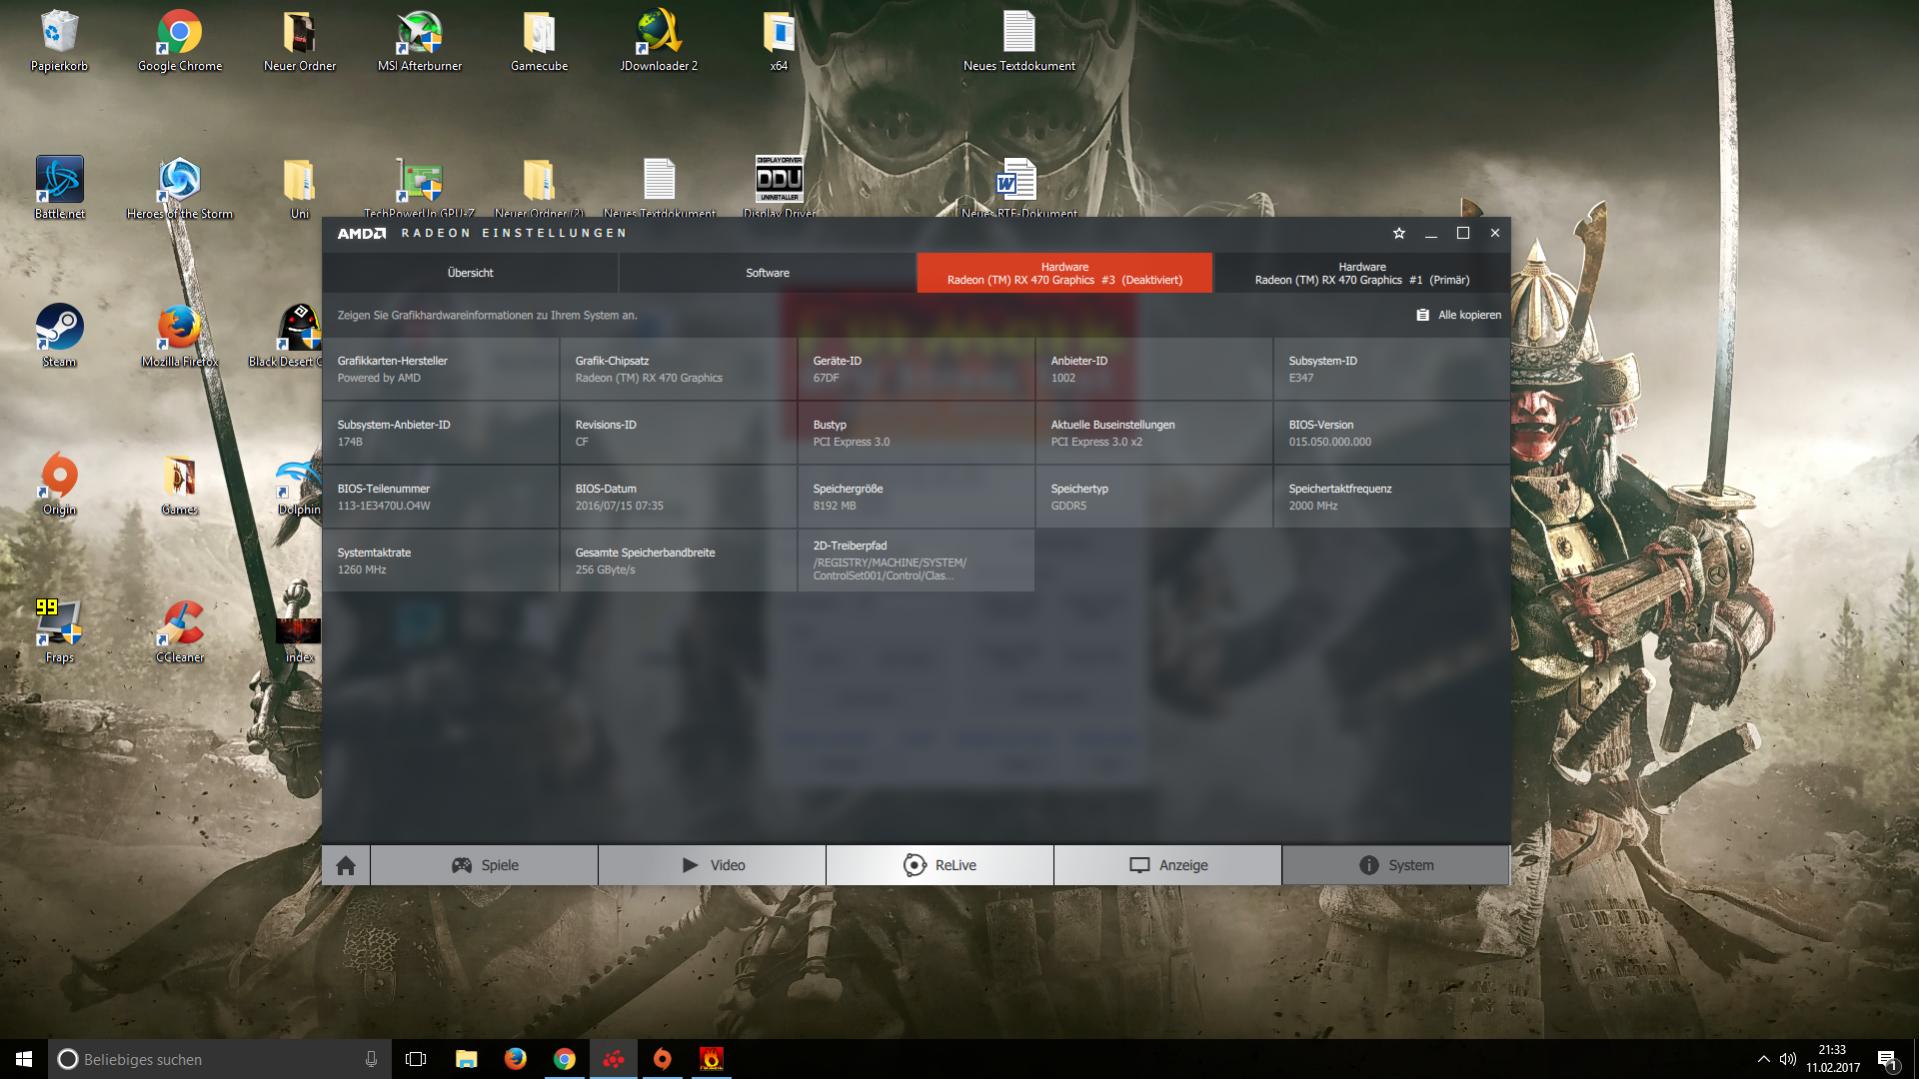The image size is (1919, 1079).
Task: Click the Aktuelle Buseinstellungen tile
Action: pyautogui.click(x=1154, y=433)
